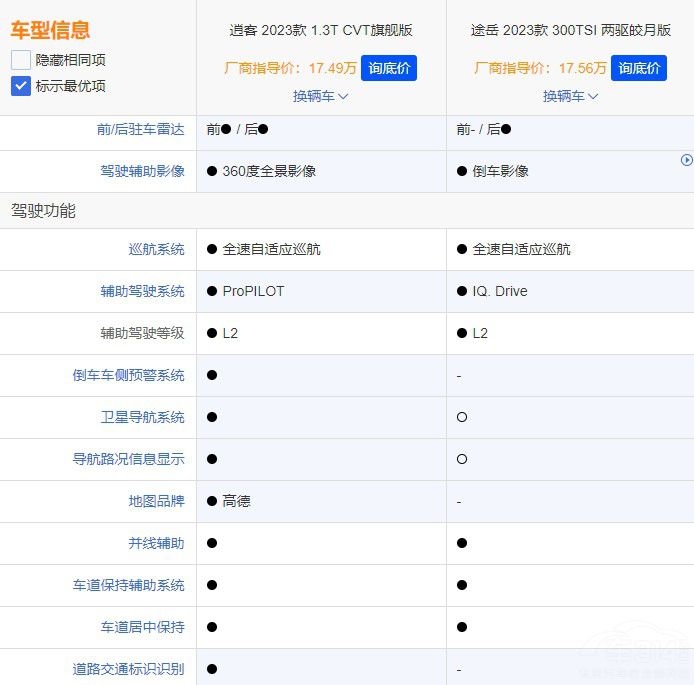The image size is (694, 685).
Task: Click the 倒车车侧预警系统 row label
Action: click(128, 375)
